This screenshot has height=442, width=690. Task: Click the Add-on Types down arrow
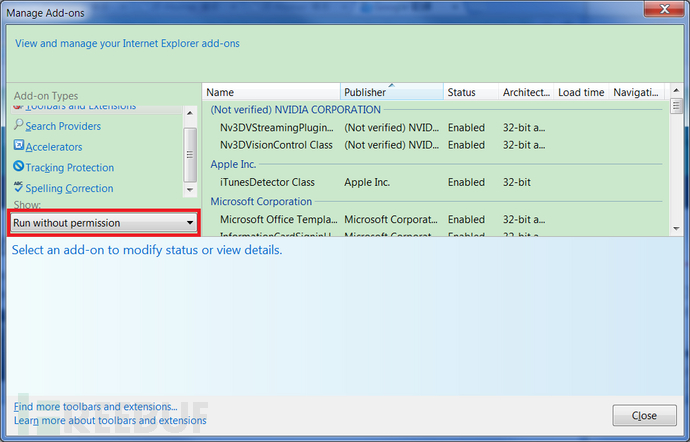pyautogui.click(x=190, y=190)
